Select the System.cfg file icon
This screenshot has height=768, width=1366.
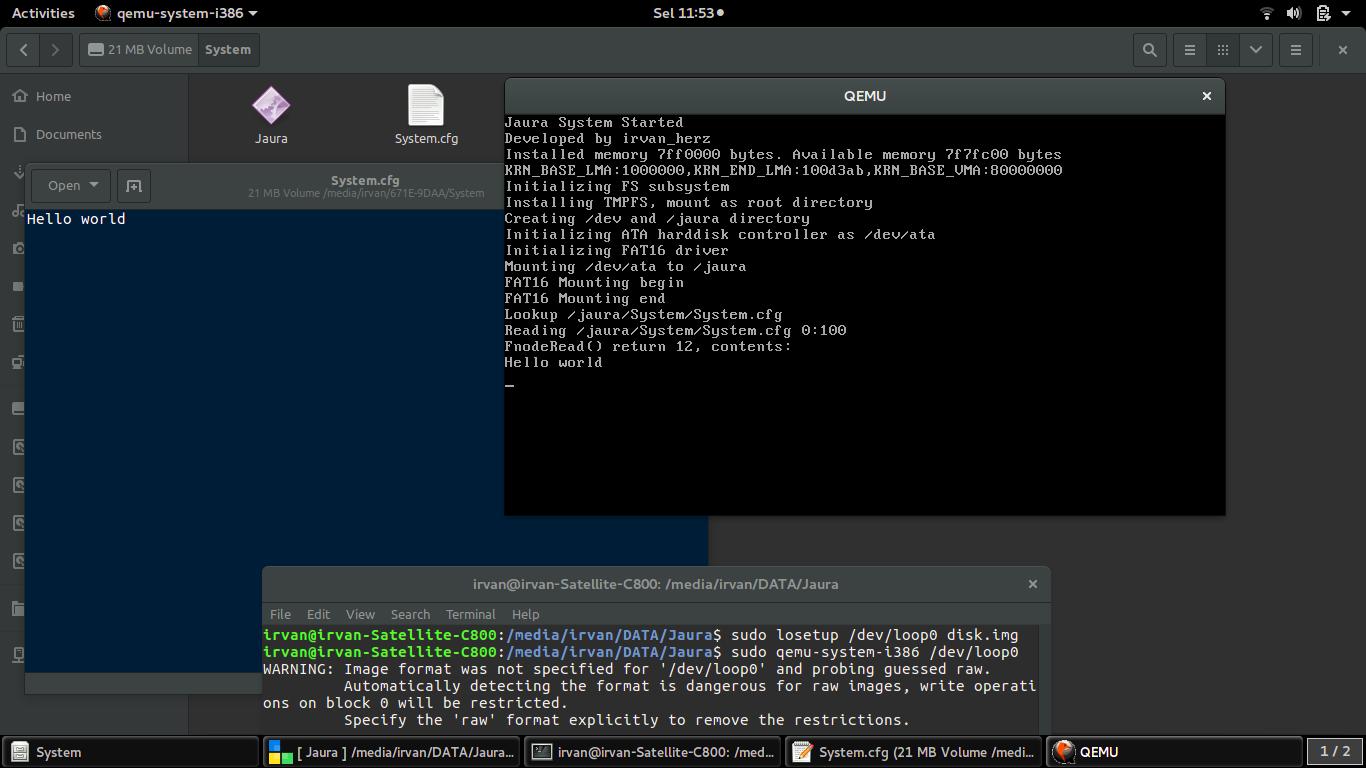426,106
